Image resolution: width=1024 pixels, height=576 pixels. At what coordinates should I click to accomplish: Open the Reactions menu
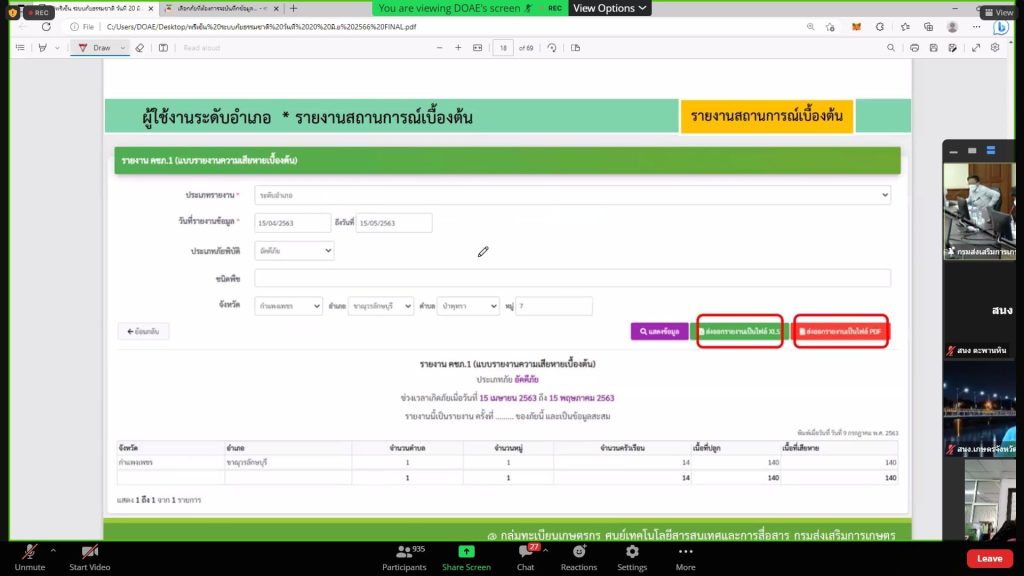[x=579, y=552]
